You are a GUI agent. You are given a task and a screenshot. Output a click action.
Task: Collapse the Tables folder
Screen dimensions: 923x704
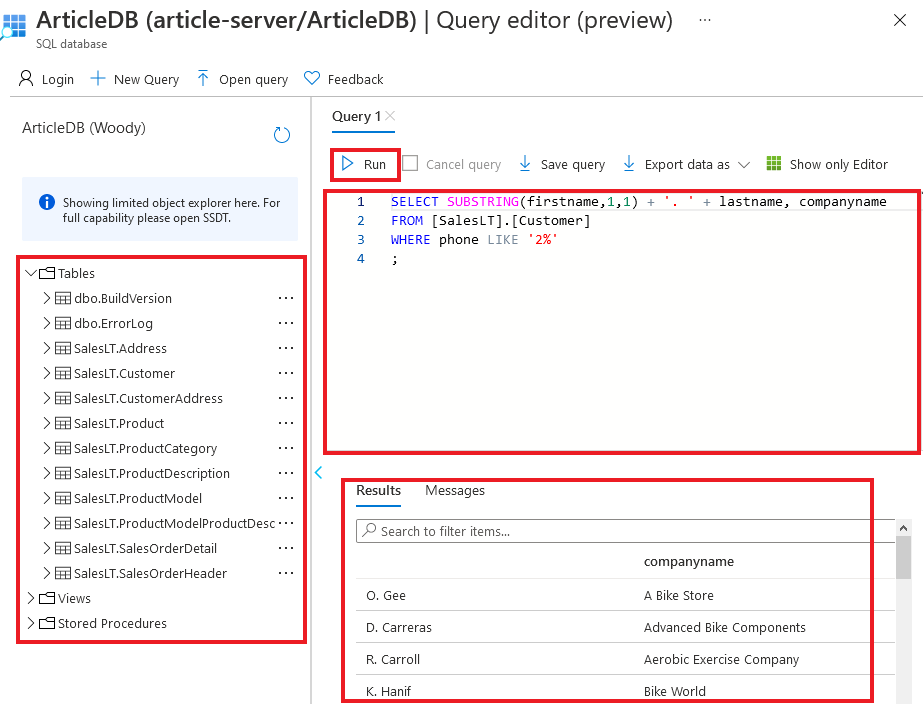coord(31,273)
